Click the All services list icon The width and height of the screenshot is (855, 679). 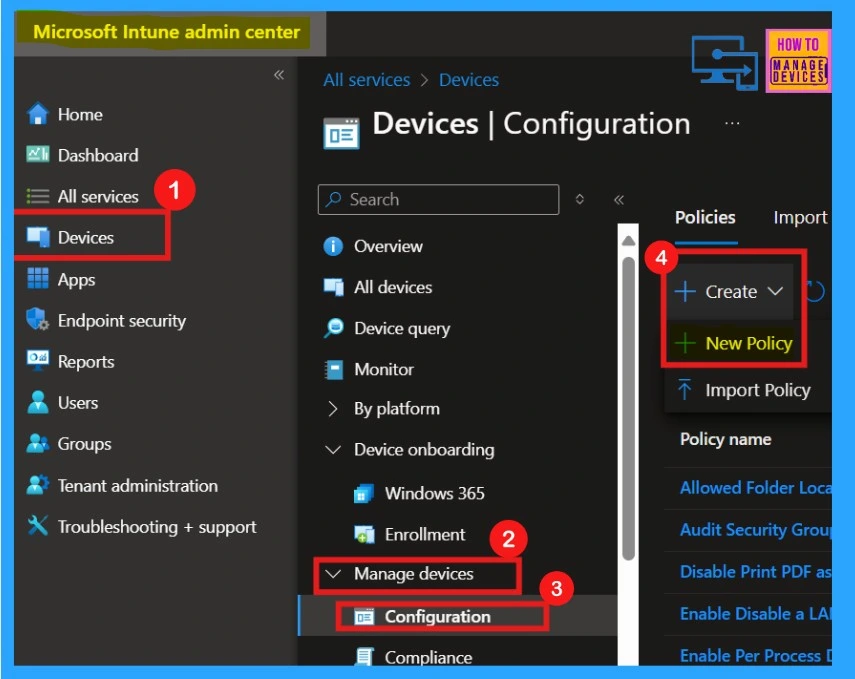click(x=38, y=196)
